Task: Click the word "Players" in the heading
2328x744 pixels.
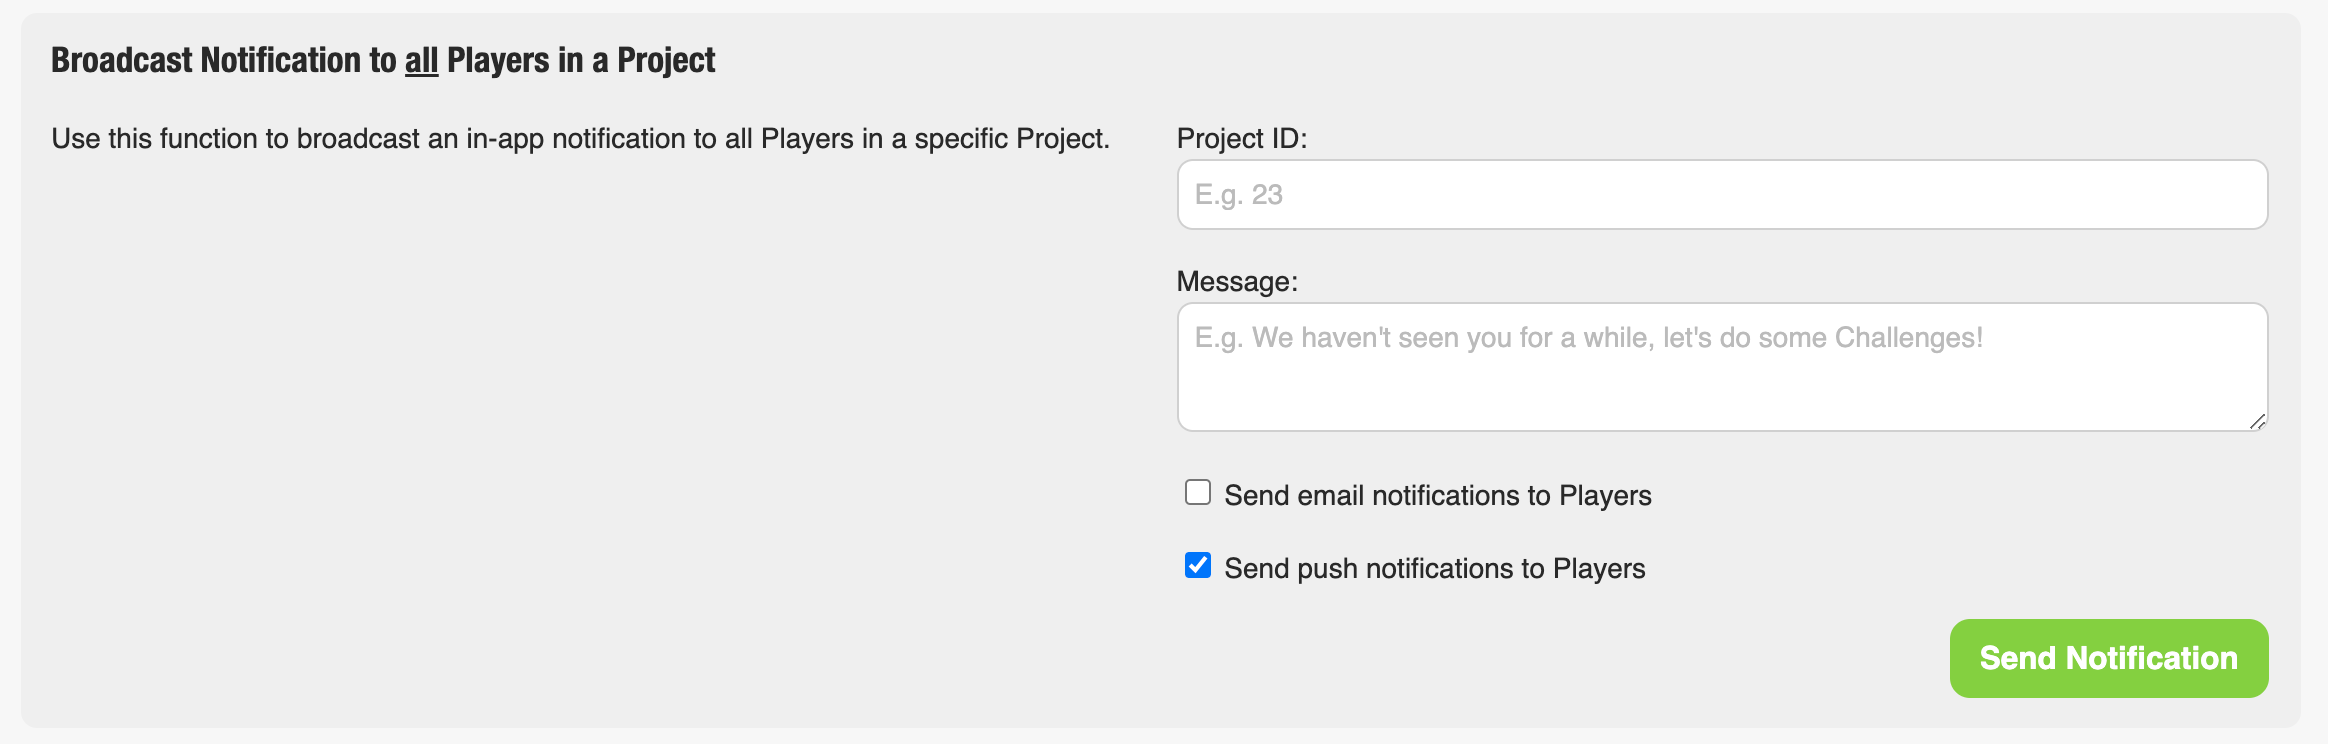Action: point(498,60)
